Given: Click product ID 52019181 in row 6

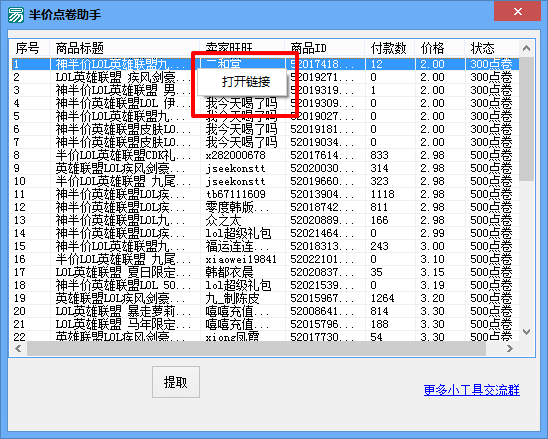Looking at the screenshot, I should (322, 129).
